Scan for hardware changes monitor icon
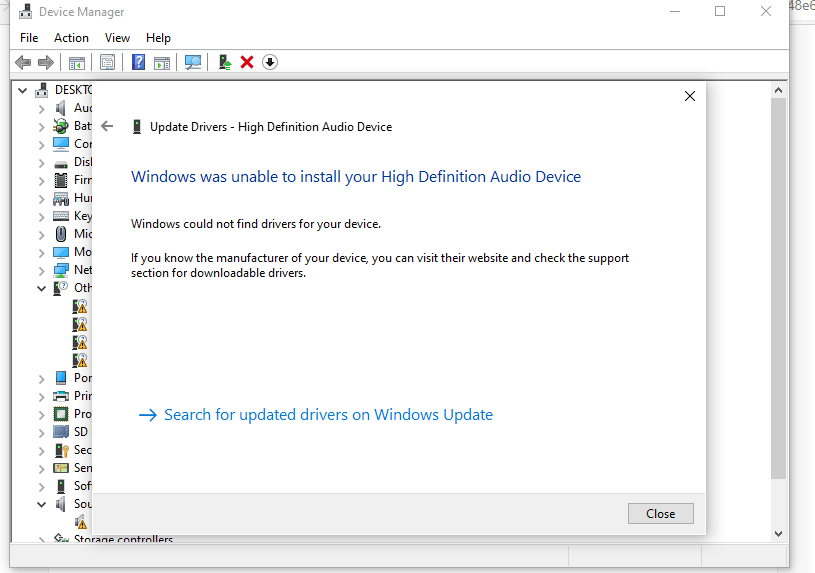This screenshot has height=573, width=815. click(x=193, y=62)
